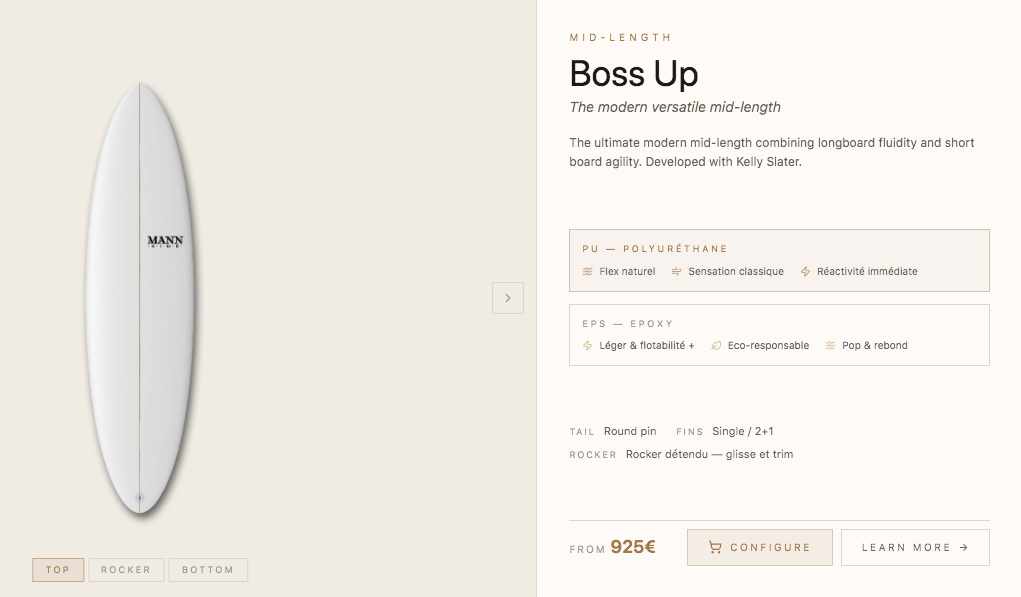Image resolution: width=1021 pixels, height=597 pixels.
Task: Select the EPS — Epoxy construction option
Action: [x=778, y=334]
